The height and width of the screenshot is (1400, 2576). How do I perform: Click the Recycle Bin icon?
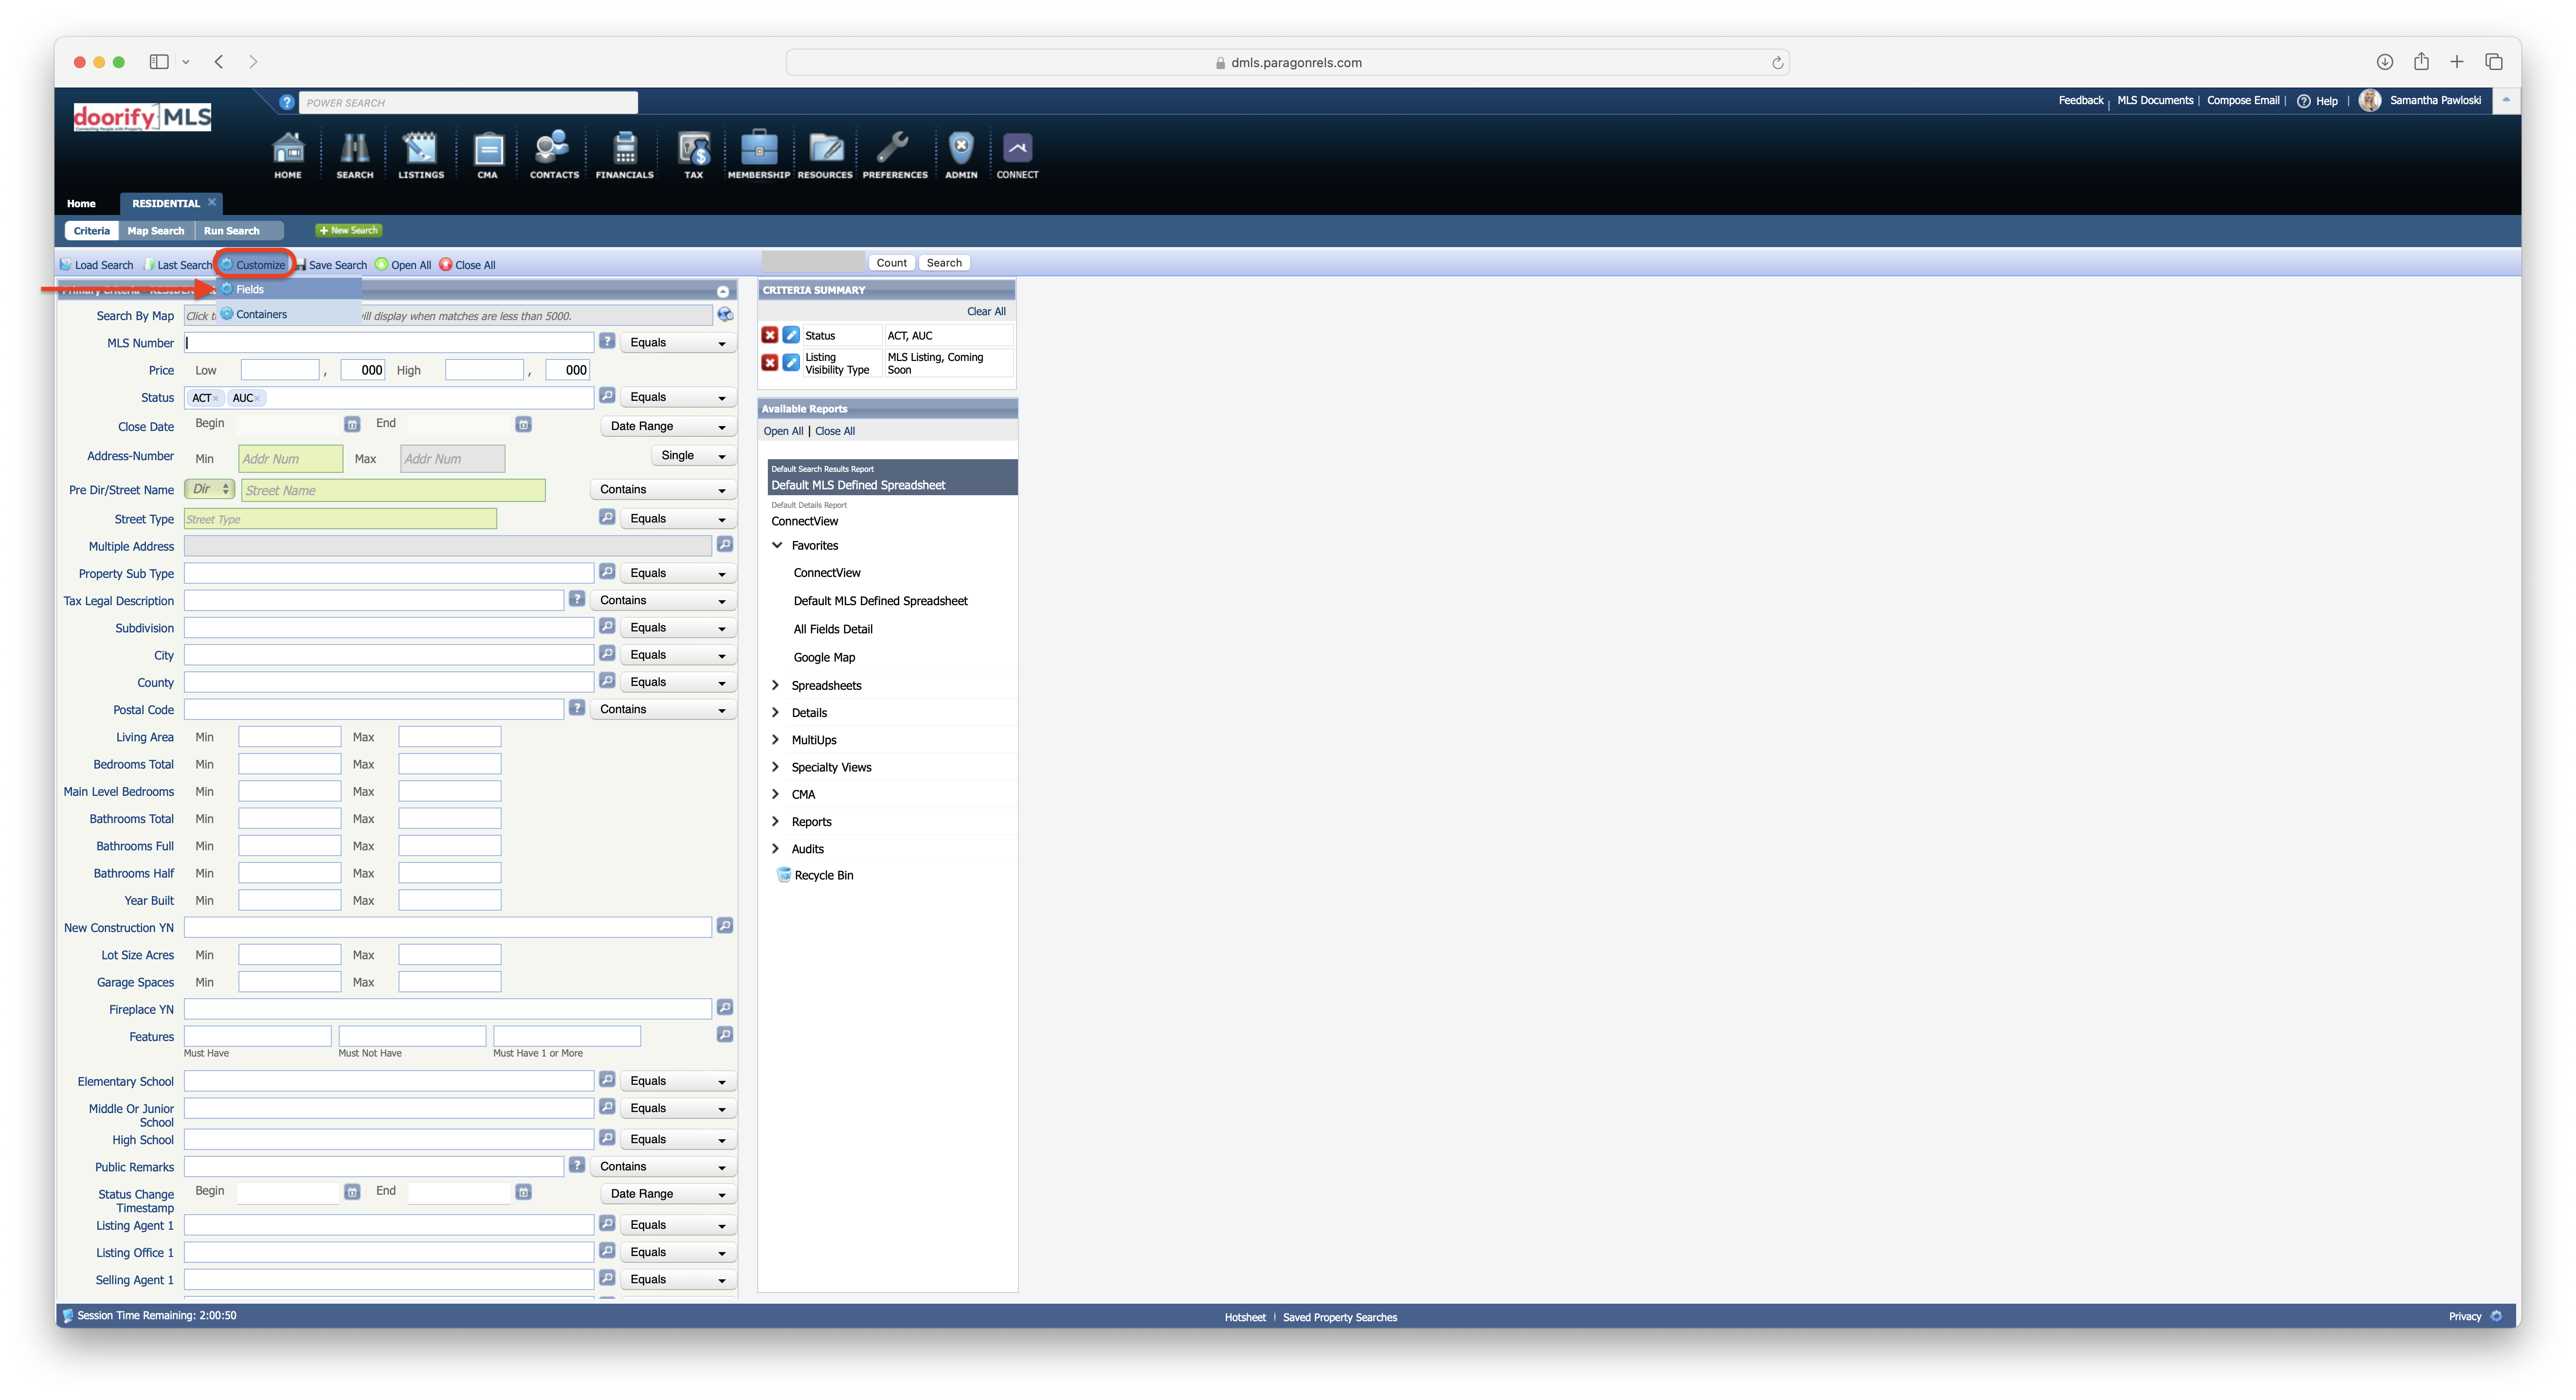pos(784,875)
